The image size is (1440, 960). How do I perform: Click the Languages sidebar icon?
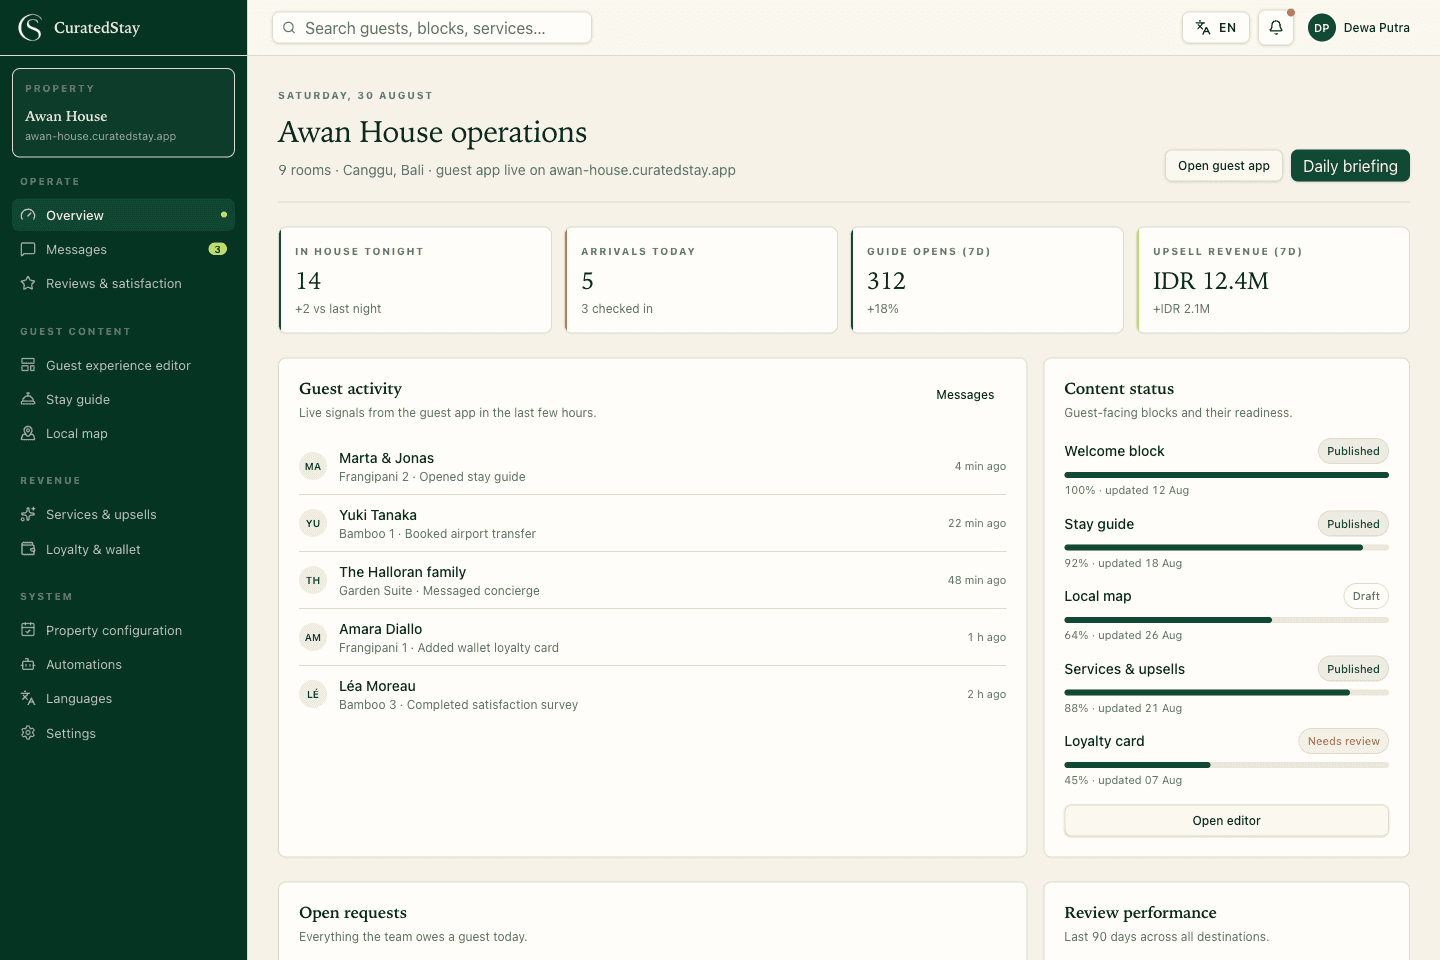point(28,698)
